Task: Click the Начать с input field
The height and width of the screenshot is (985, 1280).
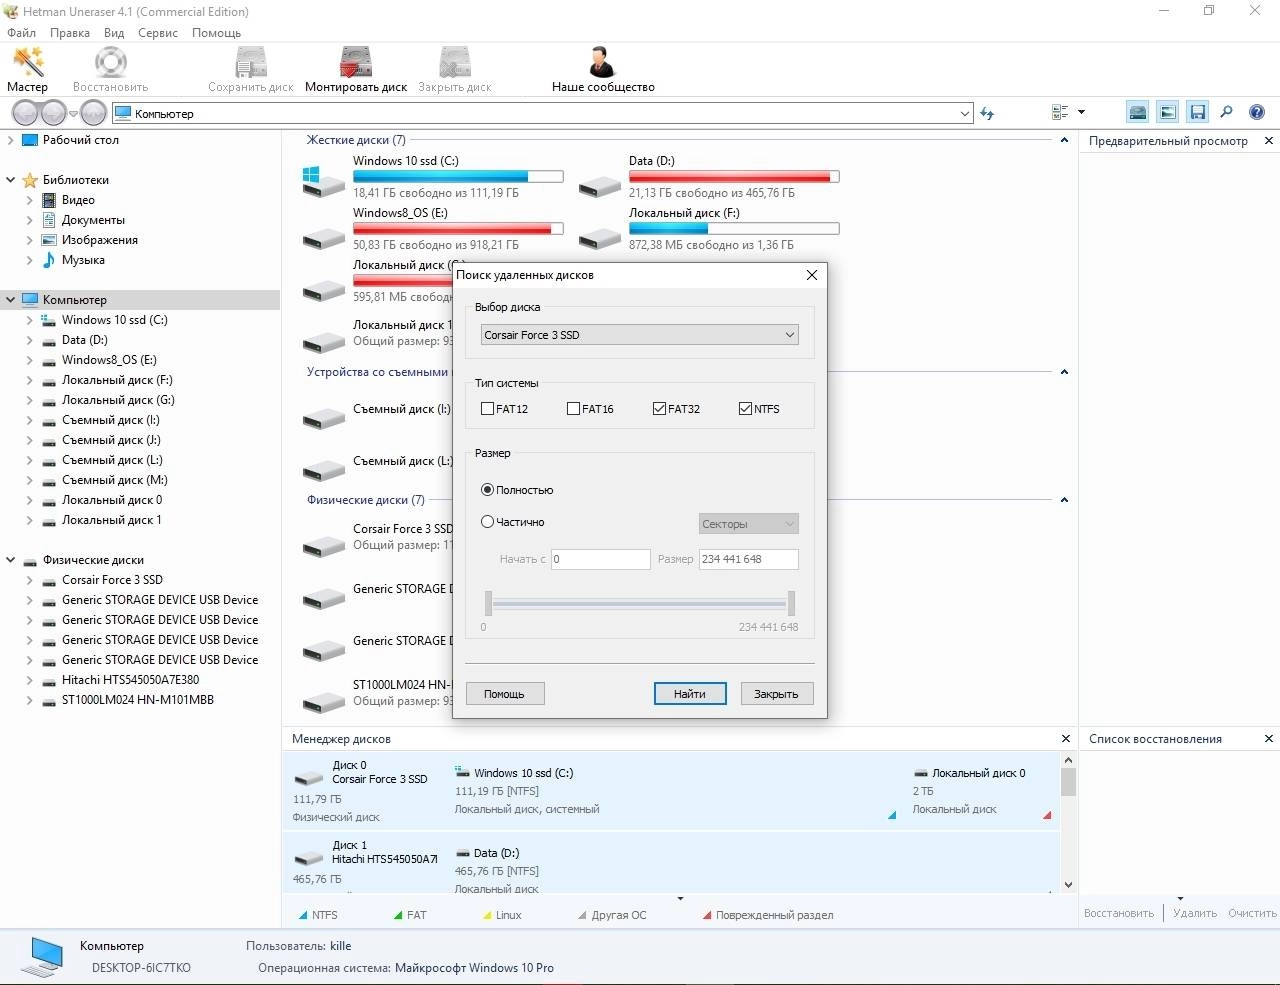Action: tap(600, 559)
